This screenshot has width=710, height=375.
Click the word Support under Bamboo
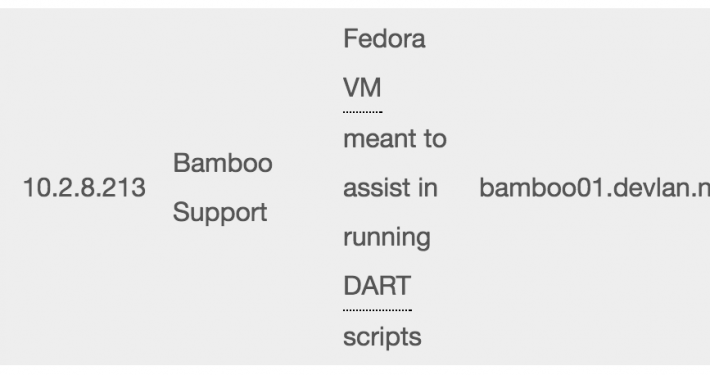coord(220,212)
